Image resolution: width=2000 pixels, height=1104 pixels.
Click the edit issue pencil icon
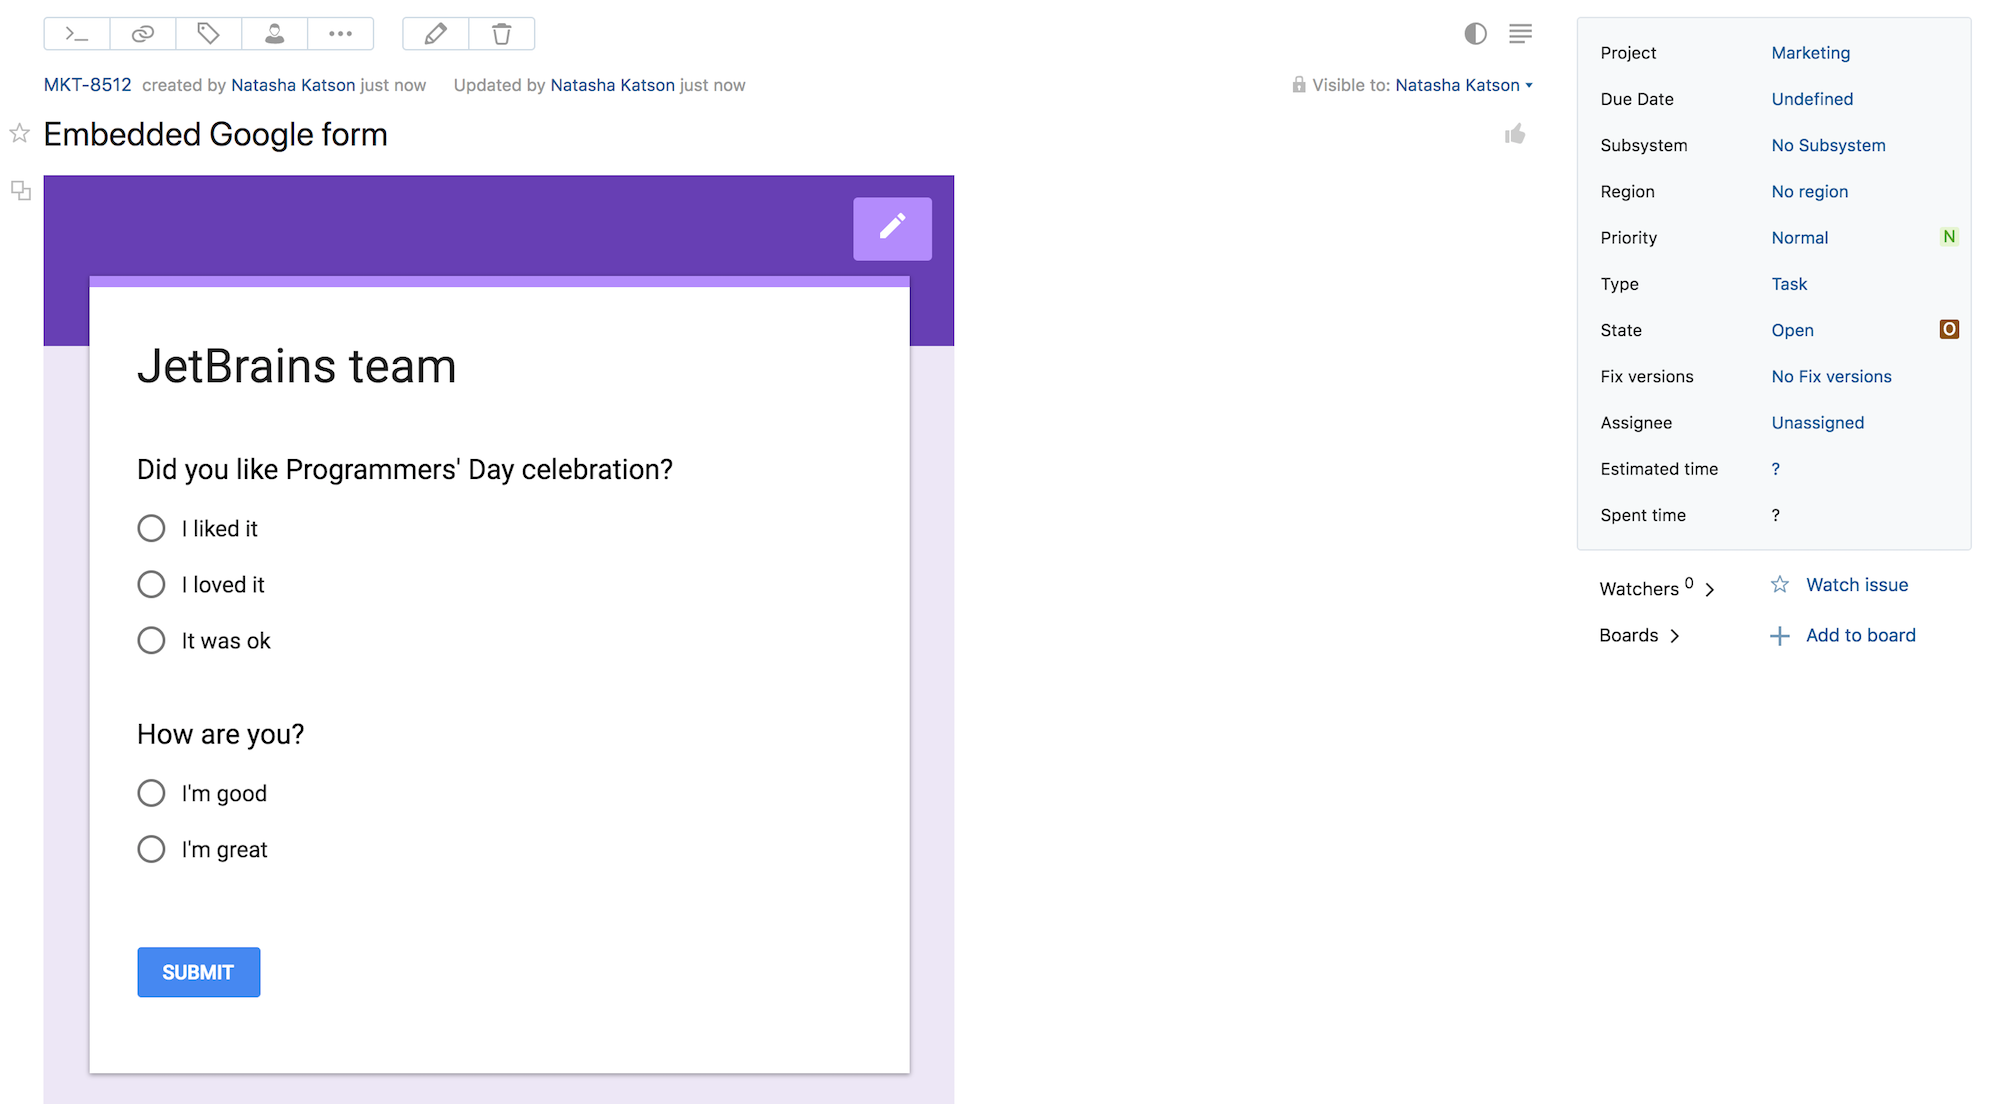click(435, 34)
